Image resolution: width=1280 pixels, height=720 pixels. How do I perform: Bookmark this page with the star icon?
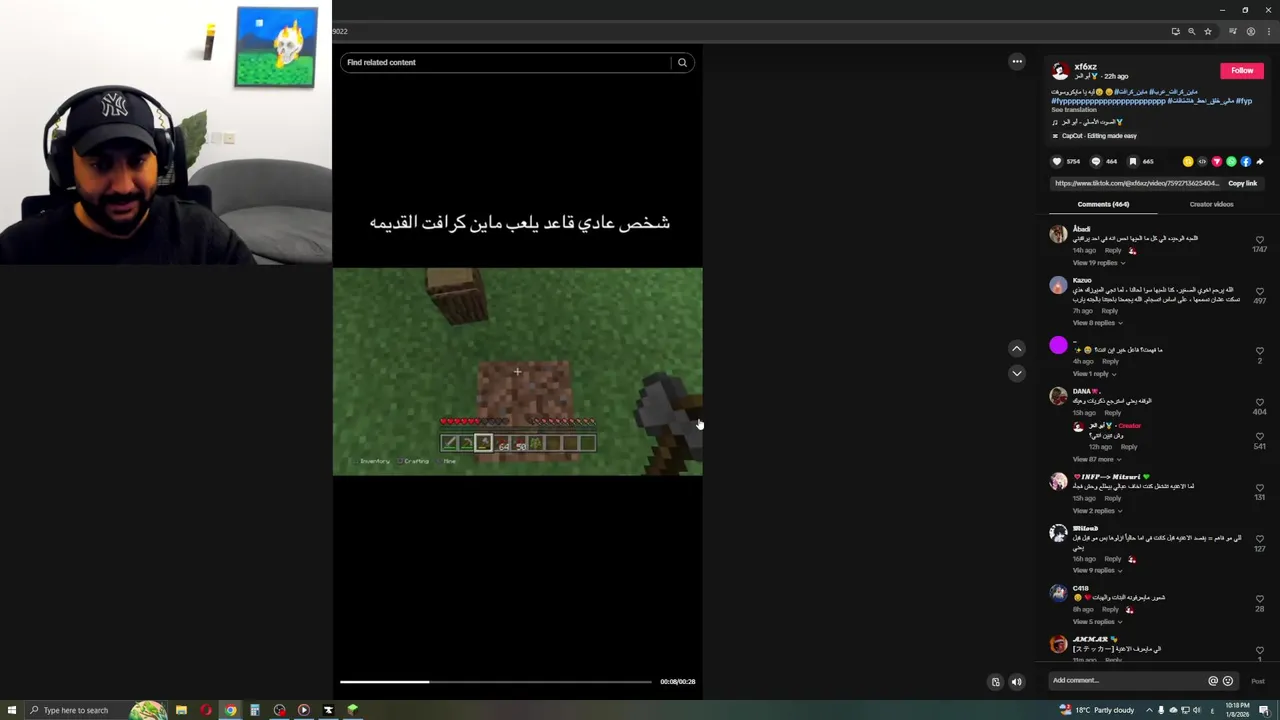pyautogui.click(x=1207, y=31)
